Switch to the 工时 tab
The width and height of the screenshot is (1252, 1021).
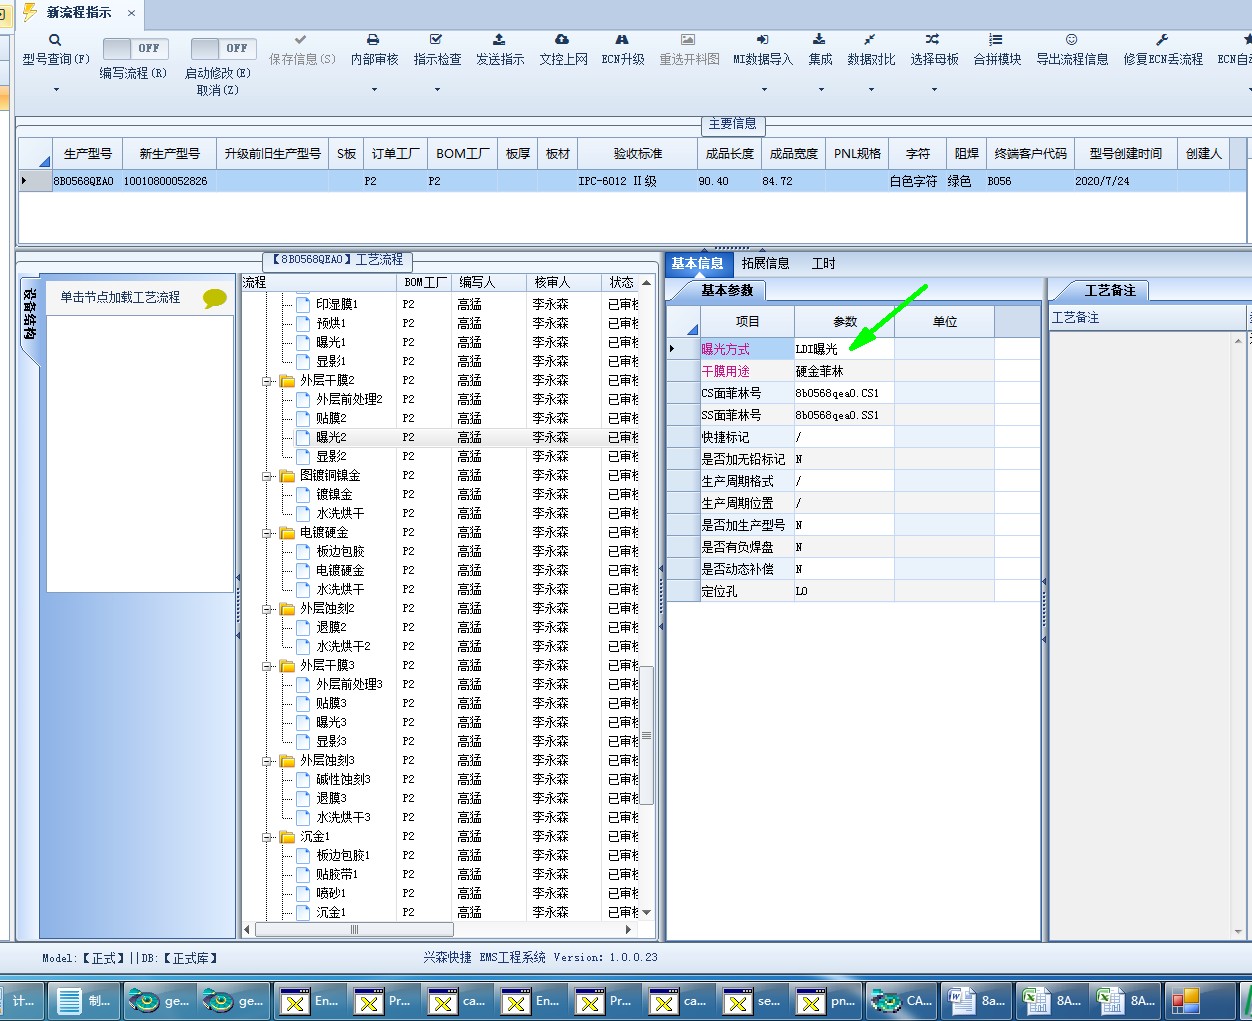point(823,264)
